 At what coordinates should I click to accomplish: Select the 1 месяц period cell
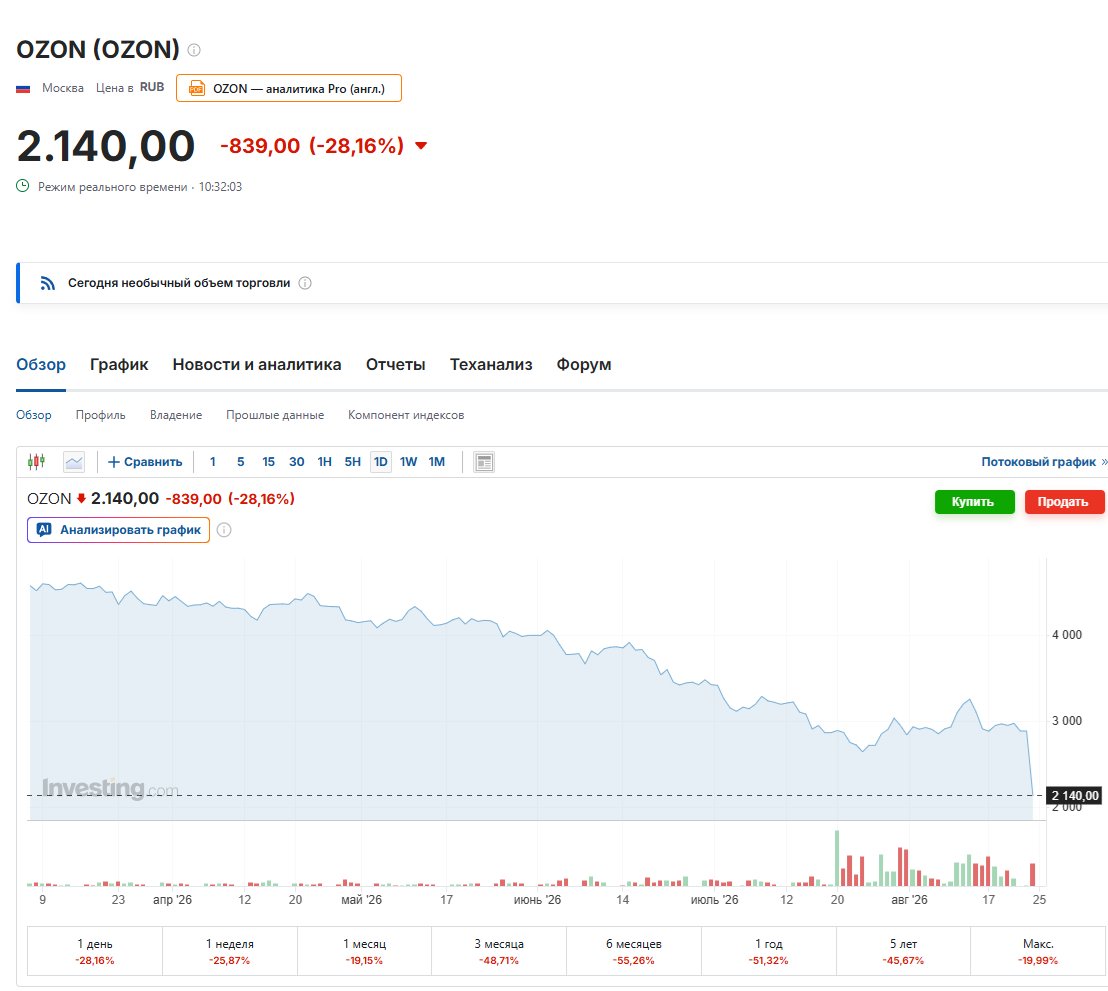click(365, 951)
